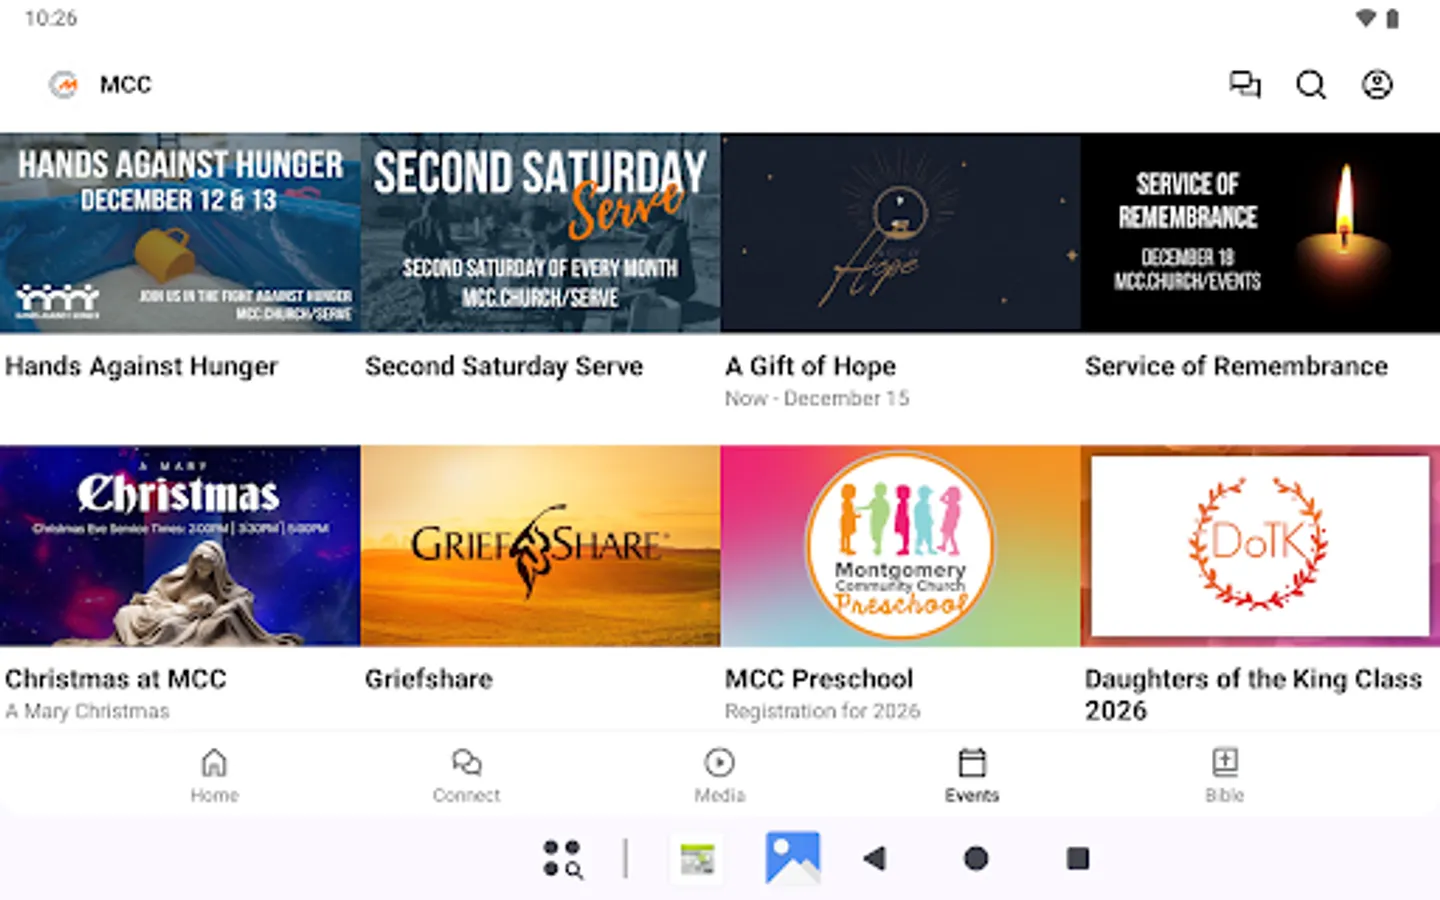Image resolution: width=1440 pixels, height=900 pixels.
Task: Tap the Android home circle button
Action: pos(976,858)
